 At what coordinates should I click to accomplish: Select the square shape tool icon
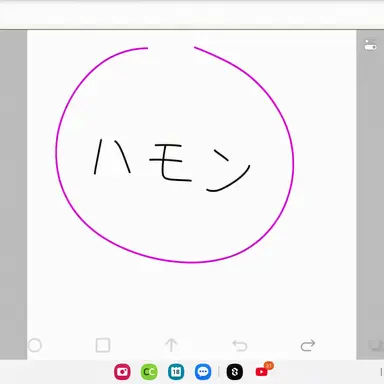(x=103, y=345)
